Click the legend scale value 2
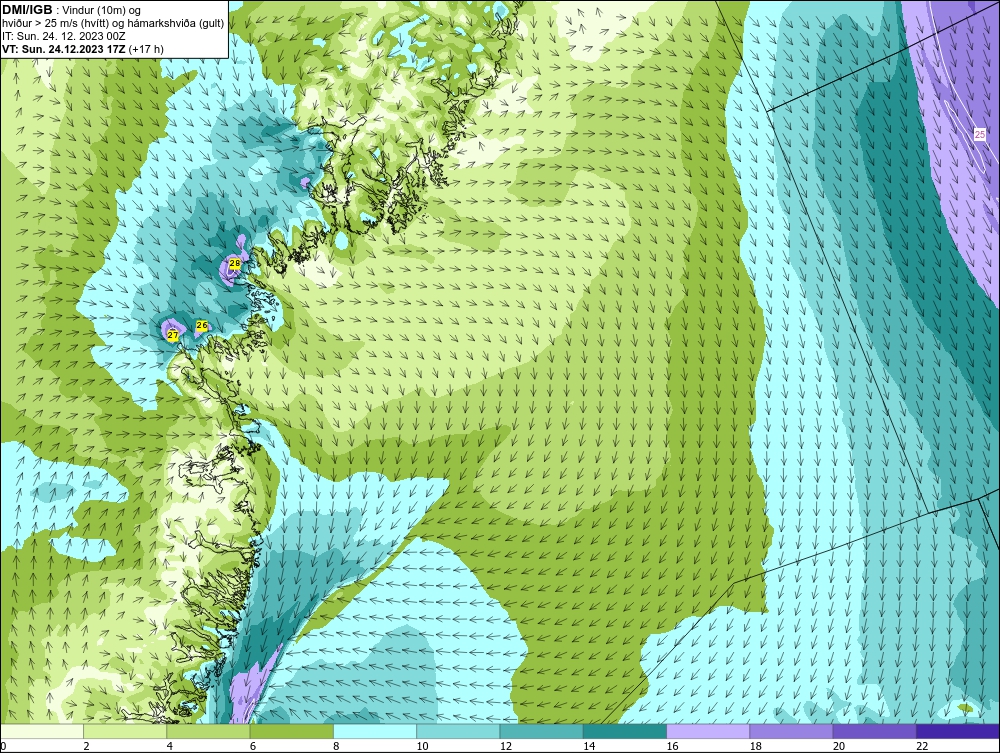1000x753 pixels. 86,747
